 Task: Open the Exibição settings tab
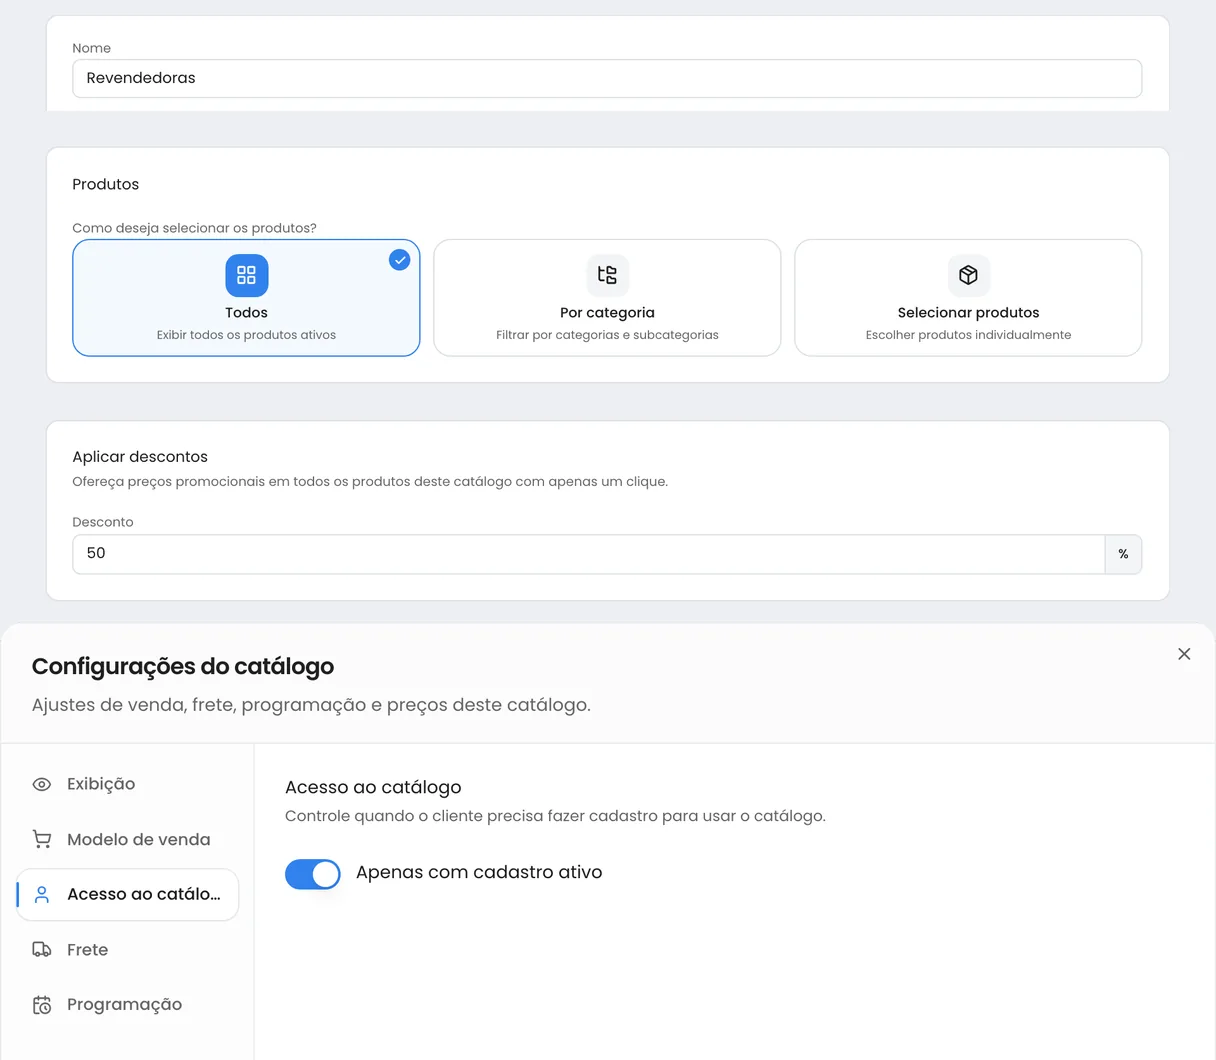128,785
